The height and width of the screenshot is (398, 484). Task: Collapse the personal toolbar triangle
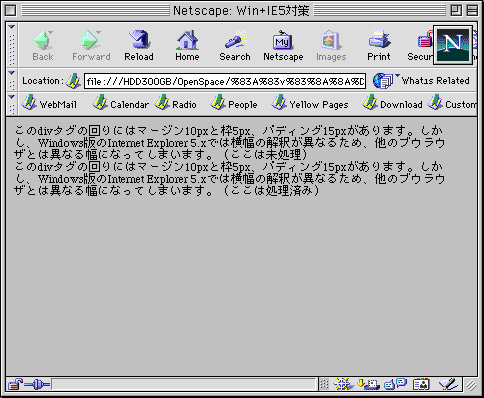(x=12, y=97)
